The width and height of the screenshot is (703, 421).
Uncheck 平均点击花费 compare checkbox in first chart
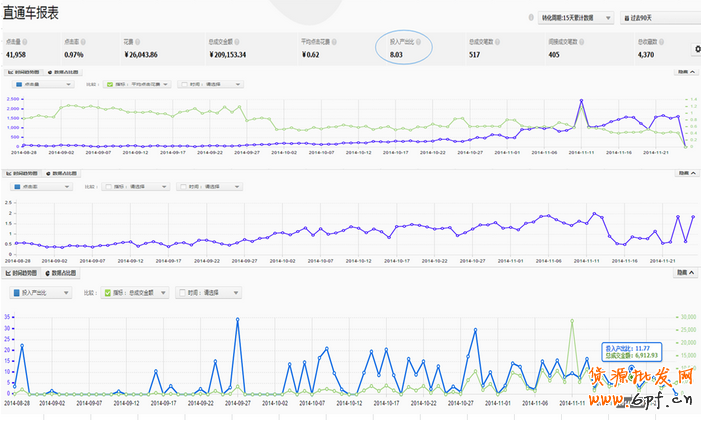click(x=110, y=85)
